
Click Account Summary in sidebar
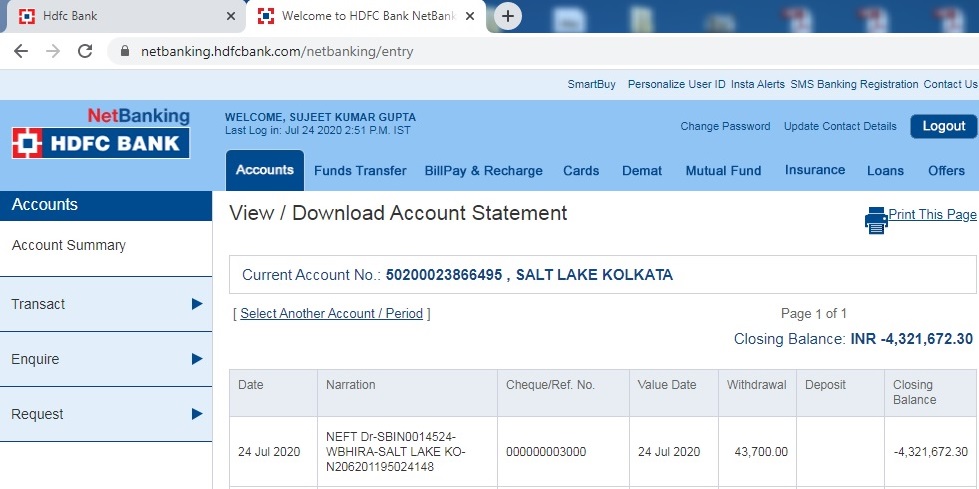click(69, 245)
